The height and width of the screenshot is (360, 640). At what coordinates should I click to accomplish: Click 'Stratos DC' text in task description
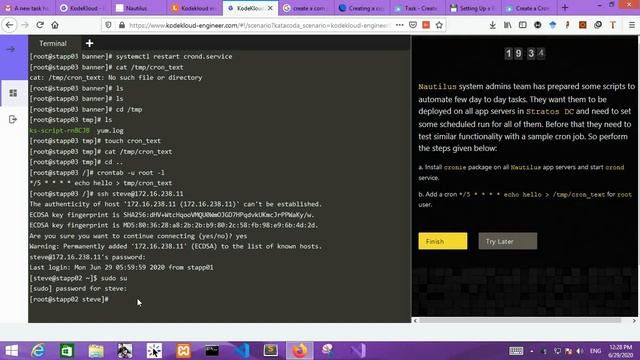coord(550,111)
